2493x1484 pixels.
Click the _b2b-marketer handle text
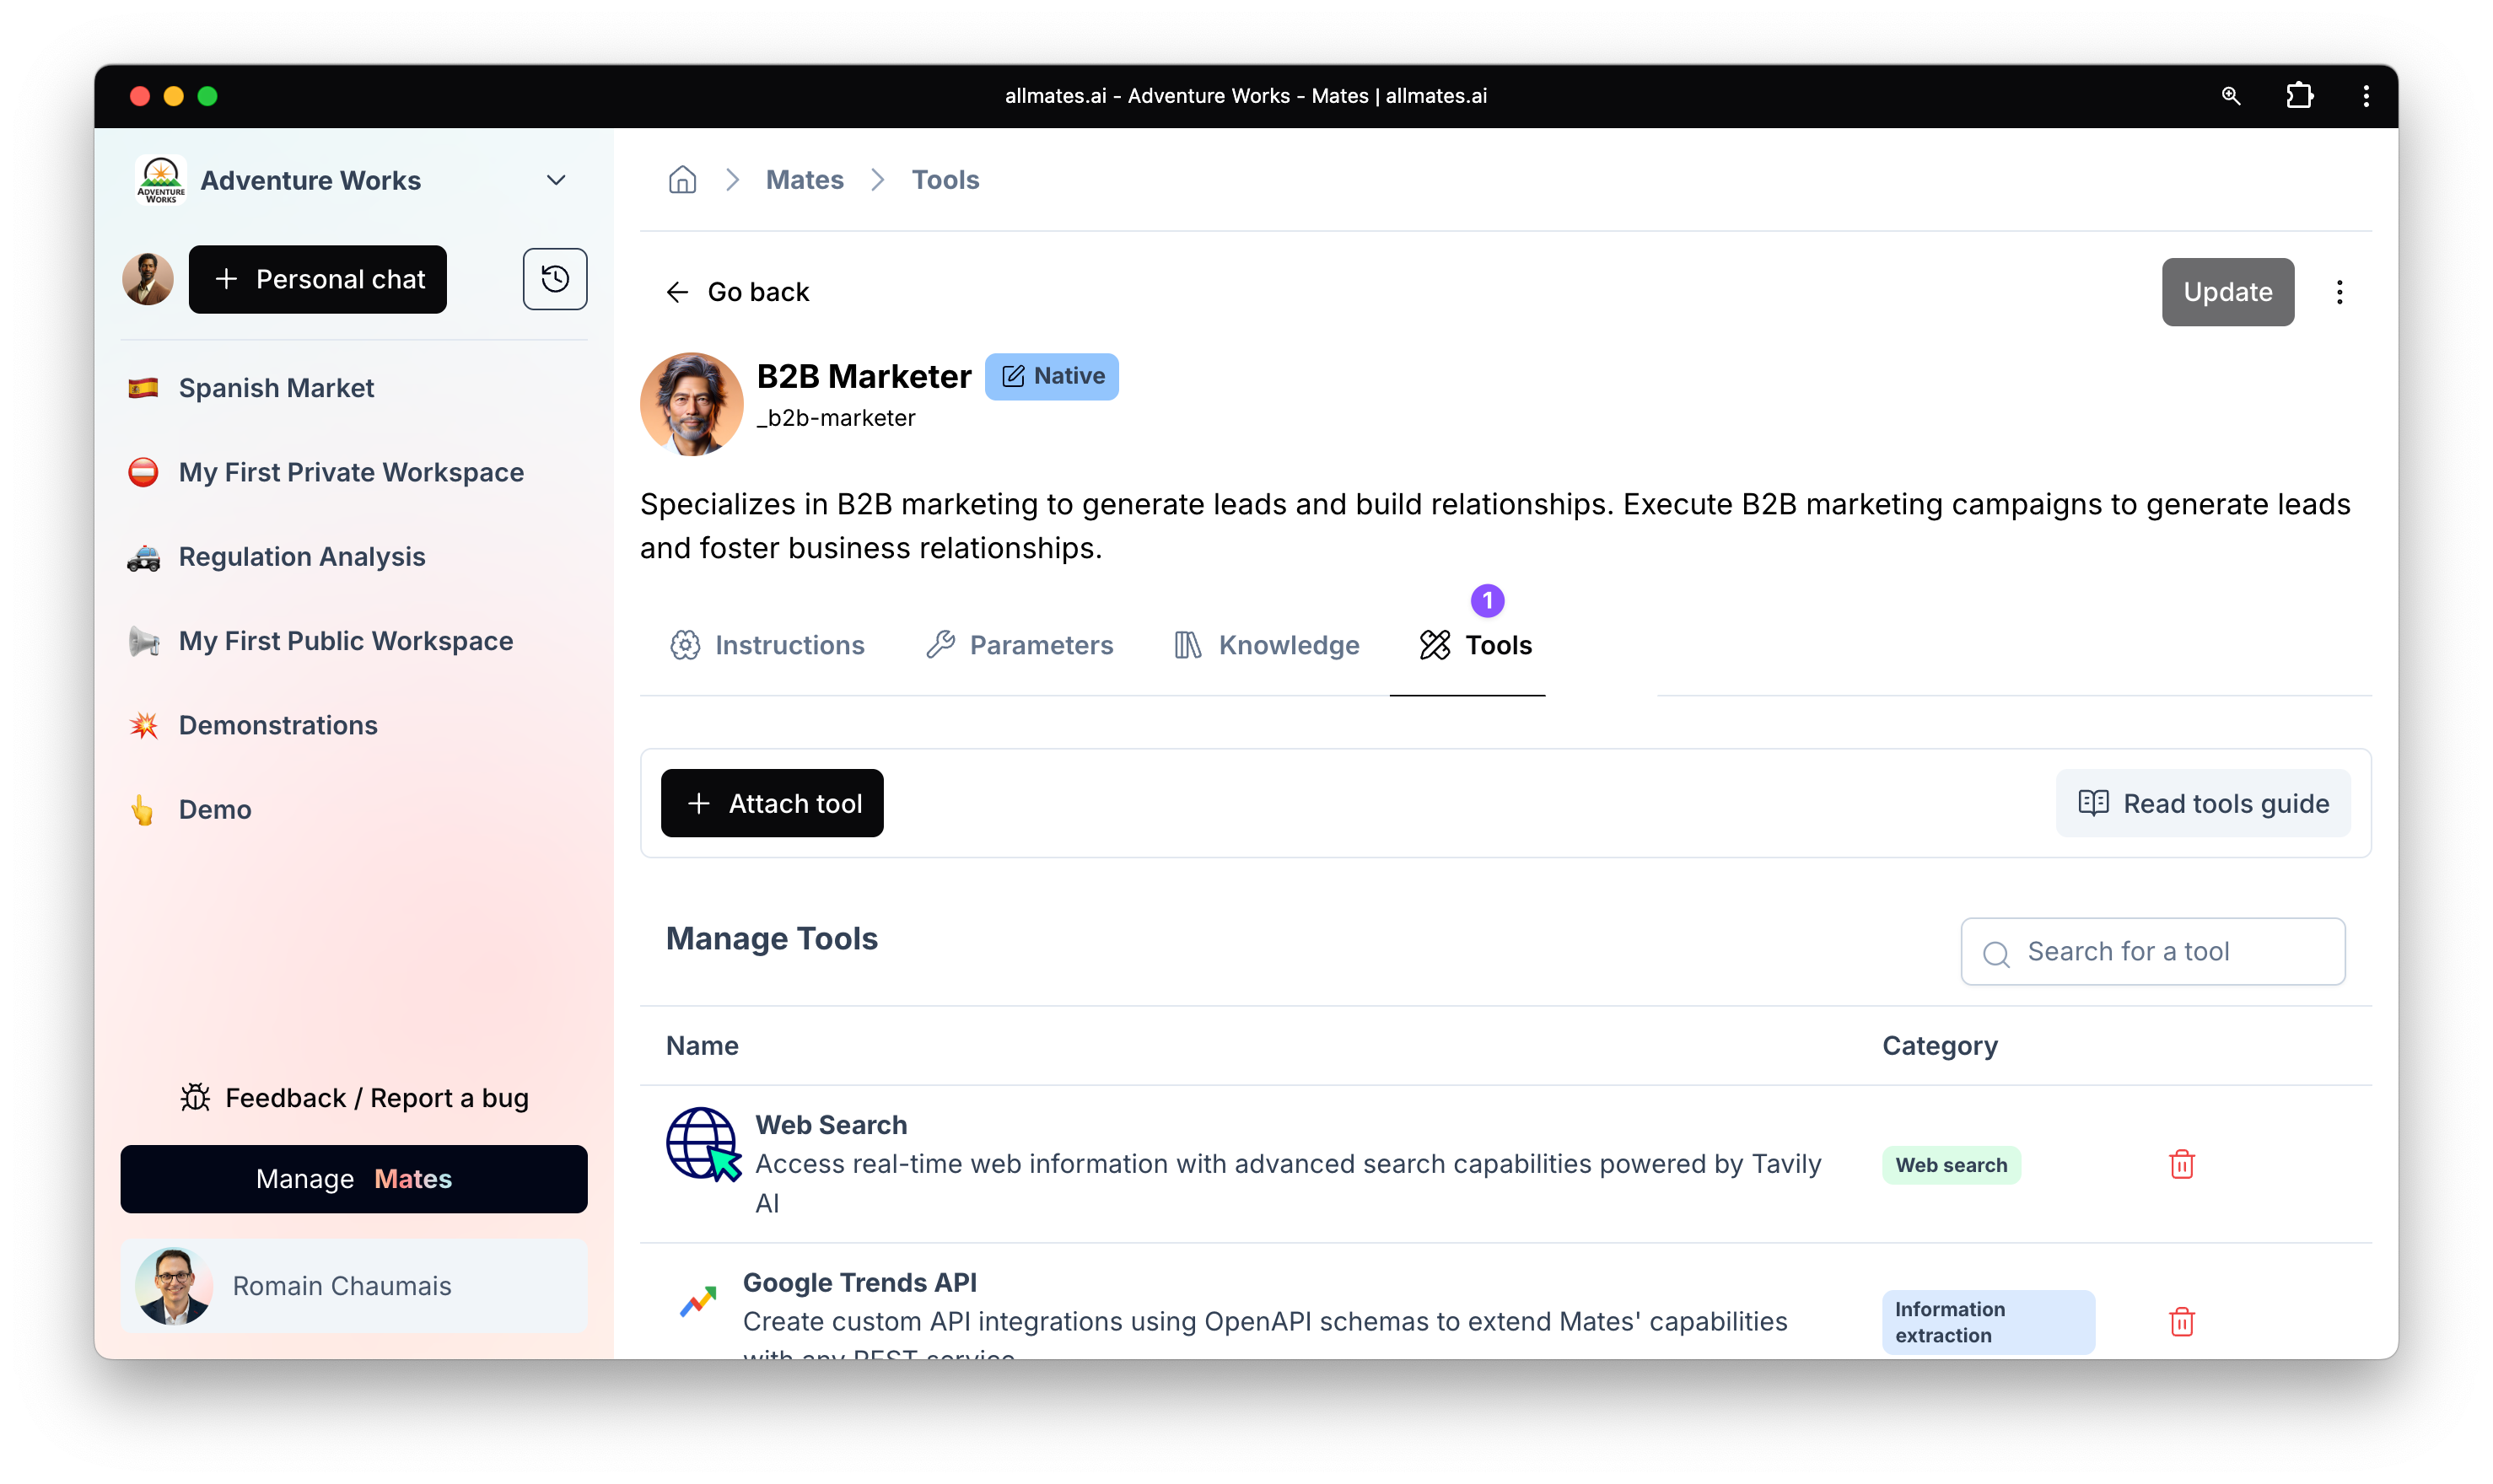[836, 418]
